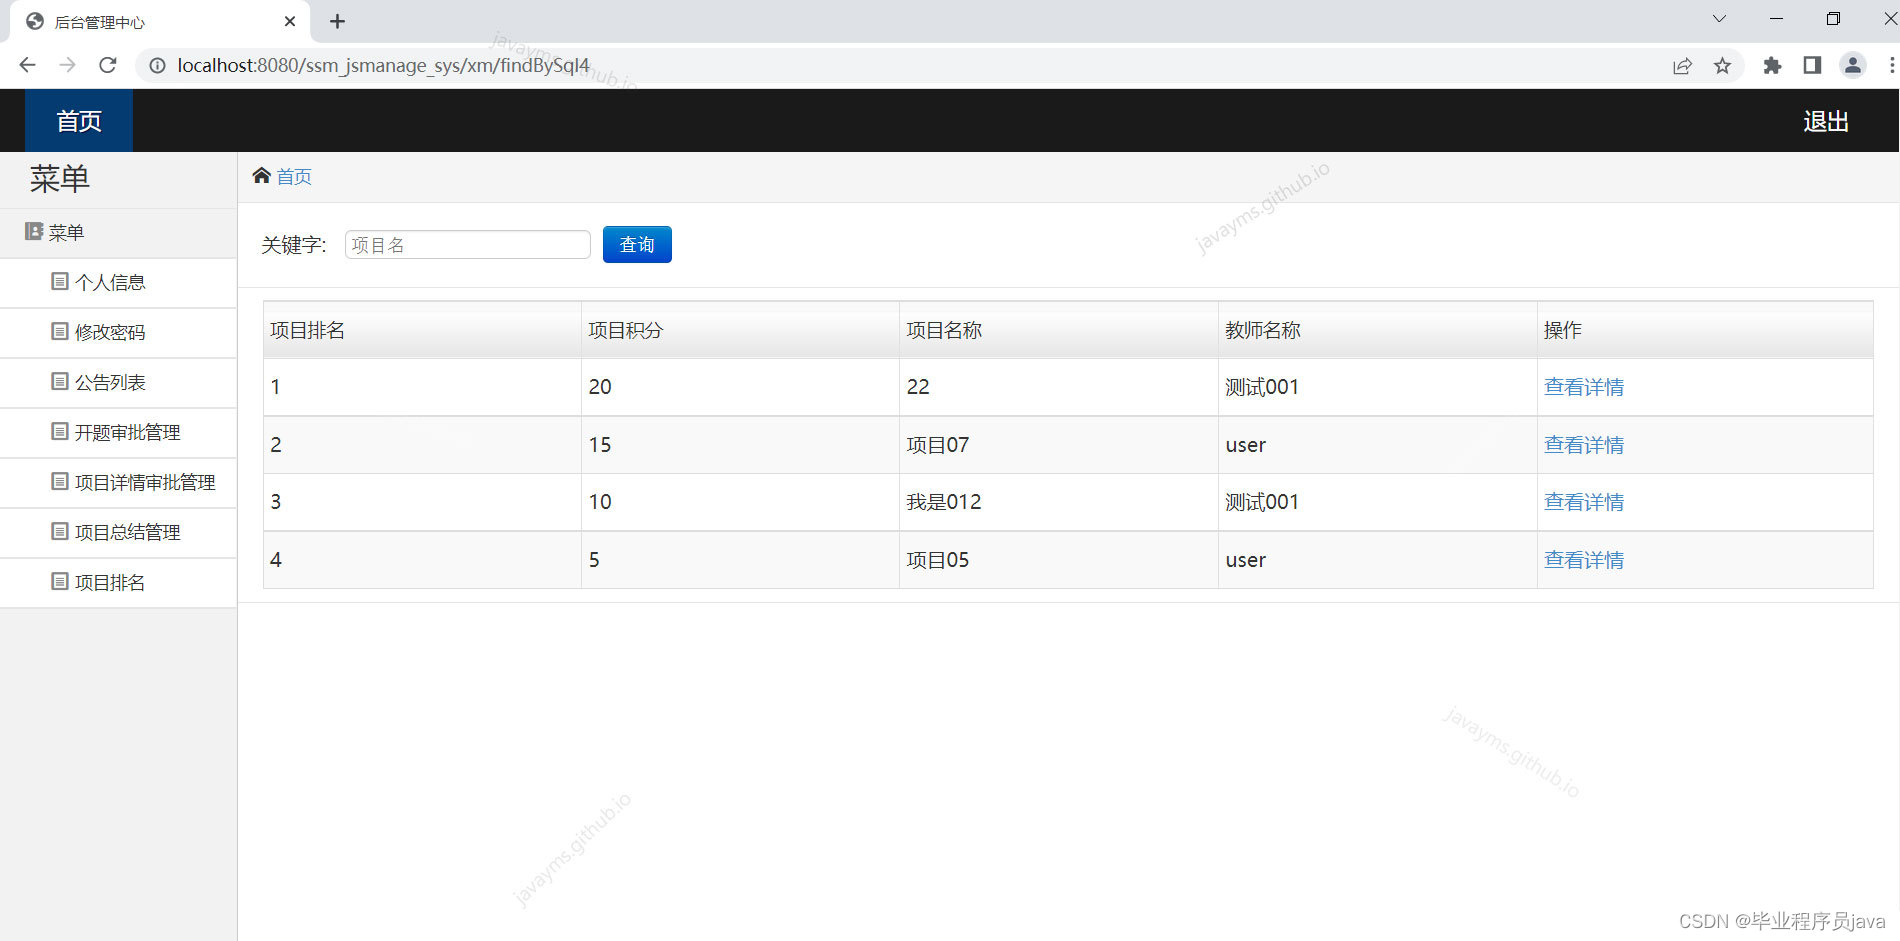Open the browser three-dot menu

(x=1891, y=66)
